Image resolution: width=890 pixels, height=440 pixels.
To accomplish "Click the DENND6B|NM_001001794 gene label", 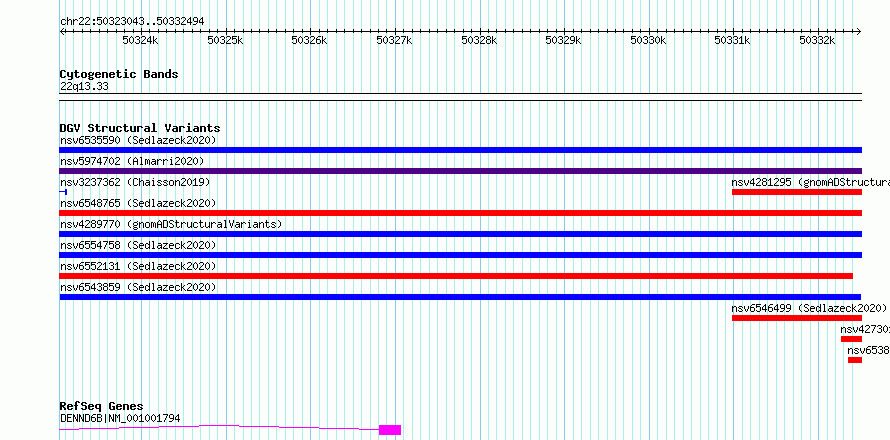I will (120, 418).
